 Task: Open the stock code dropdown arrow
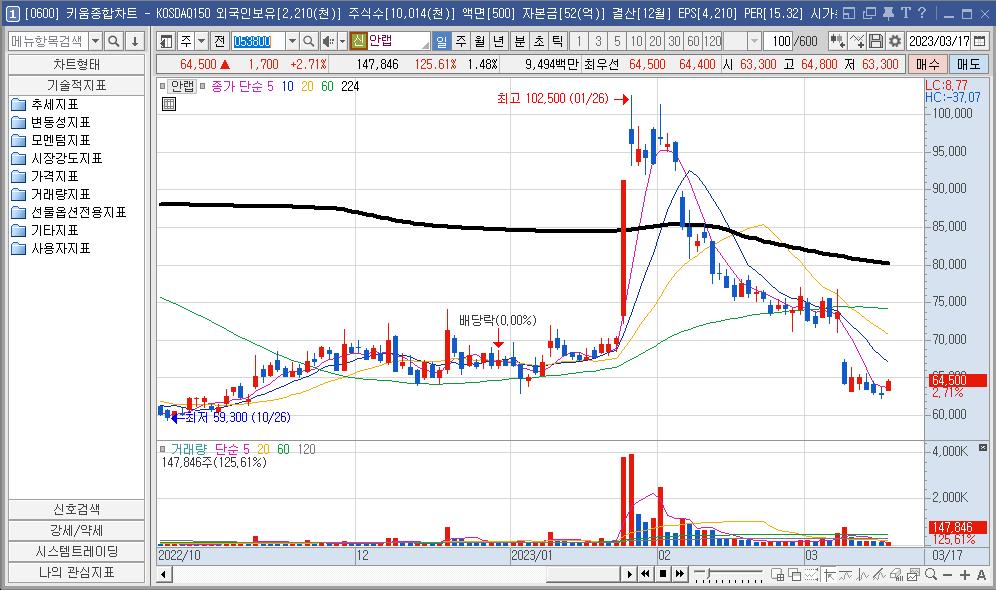(x=292, y=41)
